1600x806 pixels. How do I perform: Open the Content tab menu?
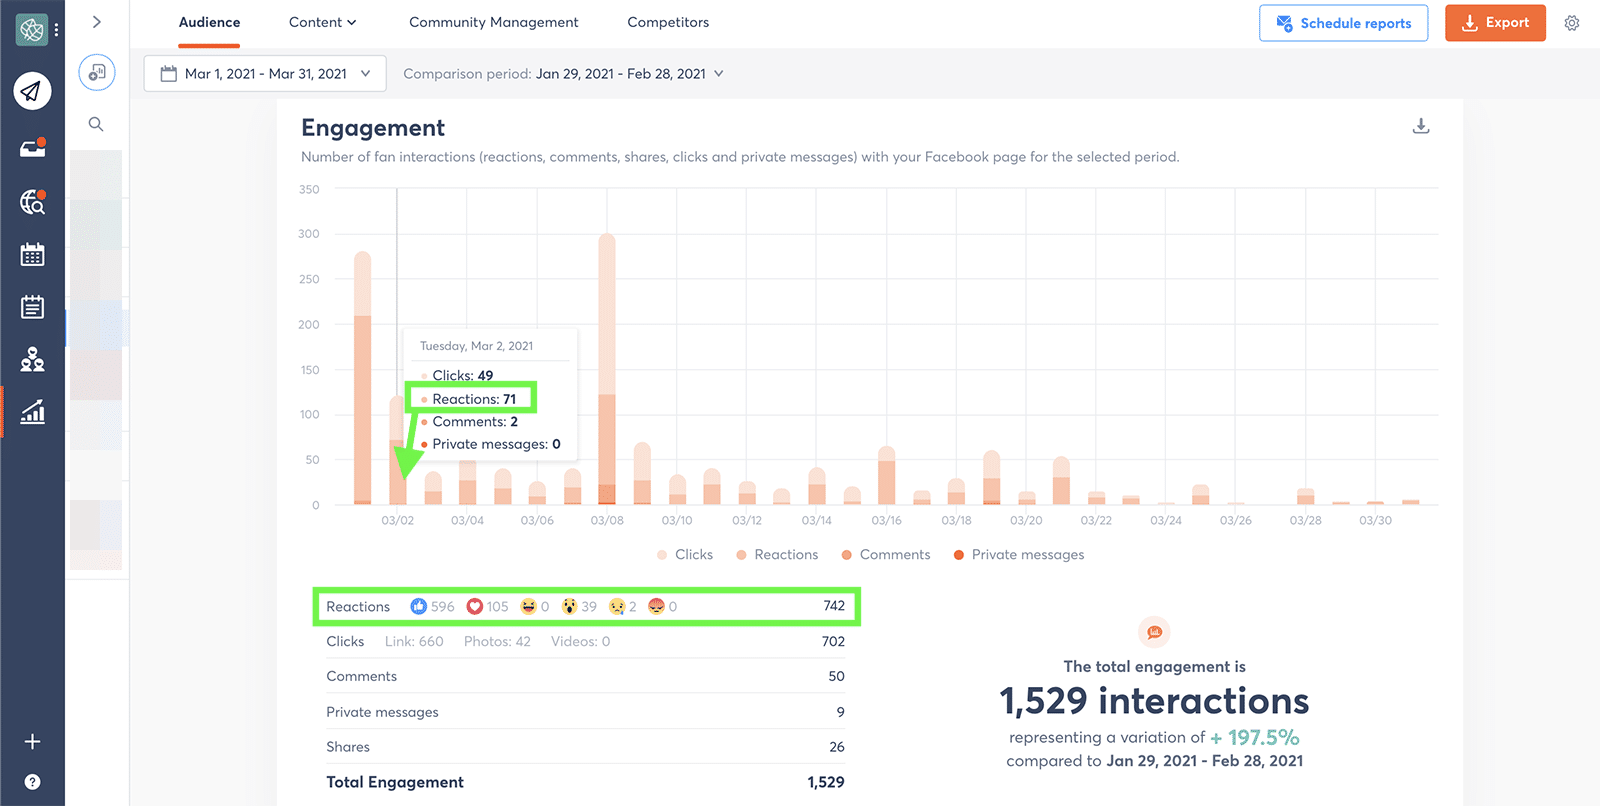coord(322,22)
